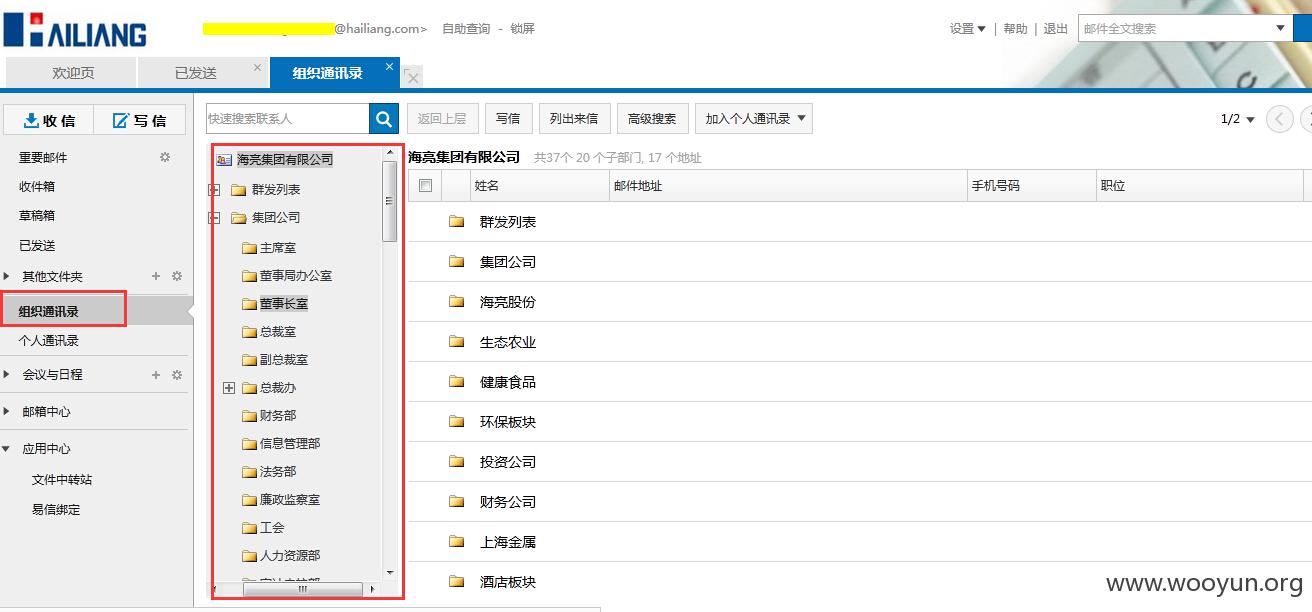This screenshot has width=1312, height=612.
Task: Expand 总裁办 node in tree
Action: (x=229, y=387)
